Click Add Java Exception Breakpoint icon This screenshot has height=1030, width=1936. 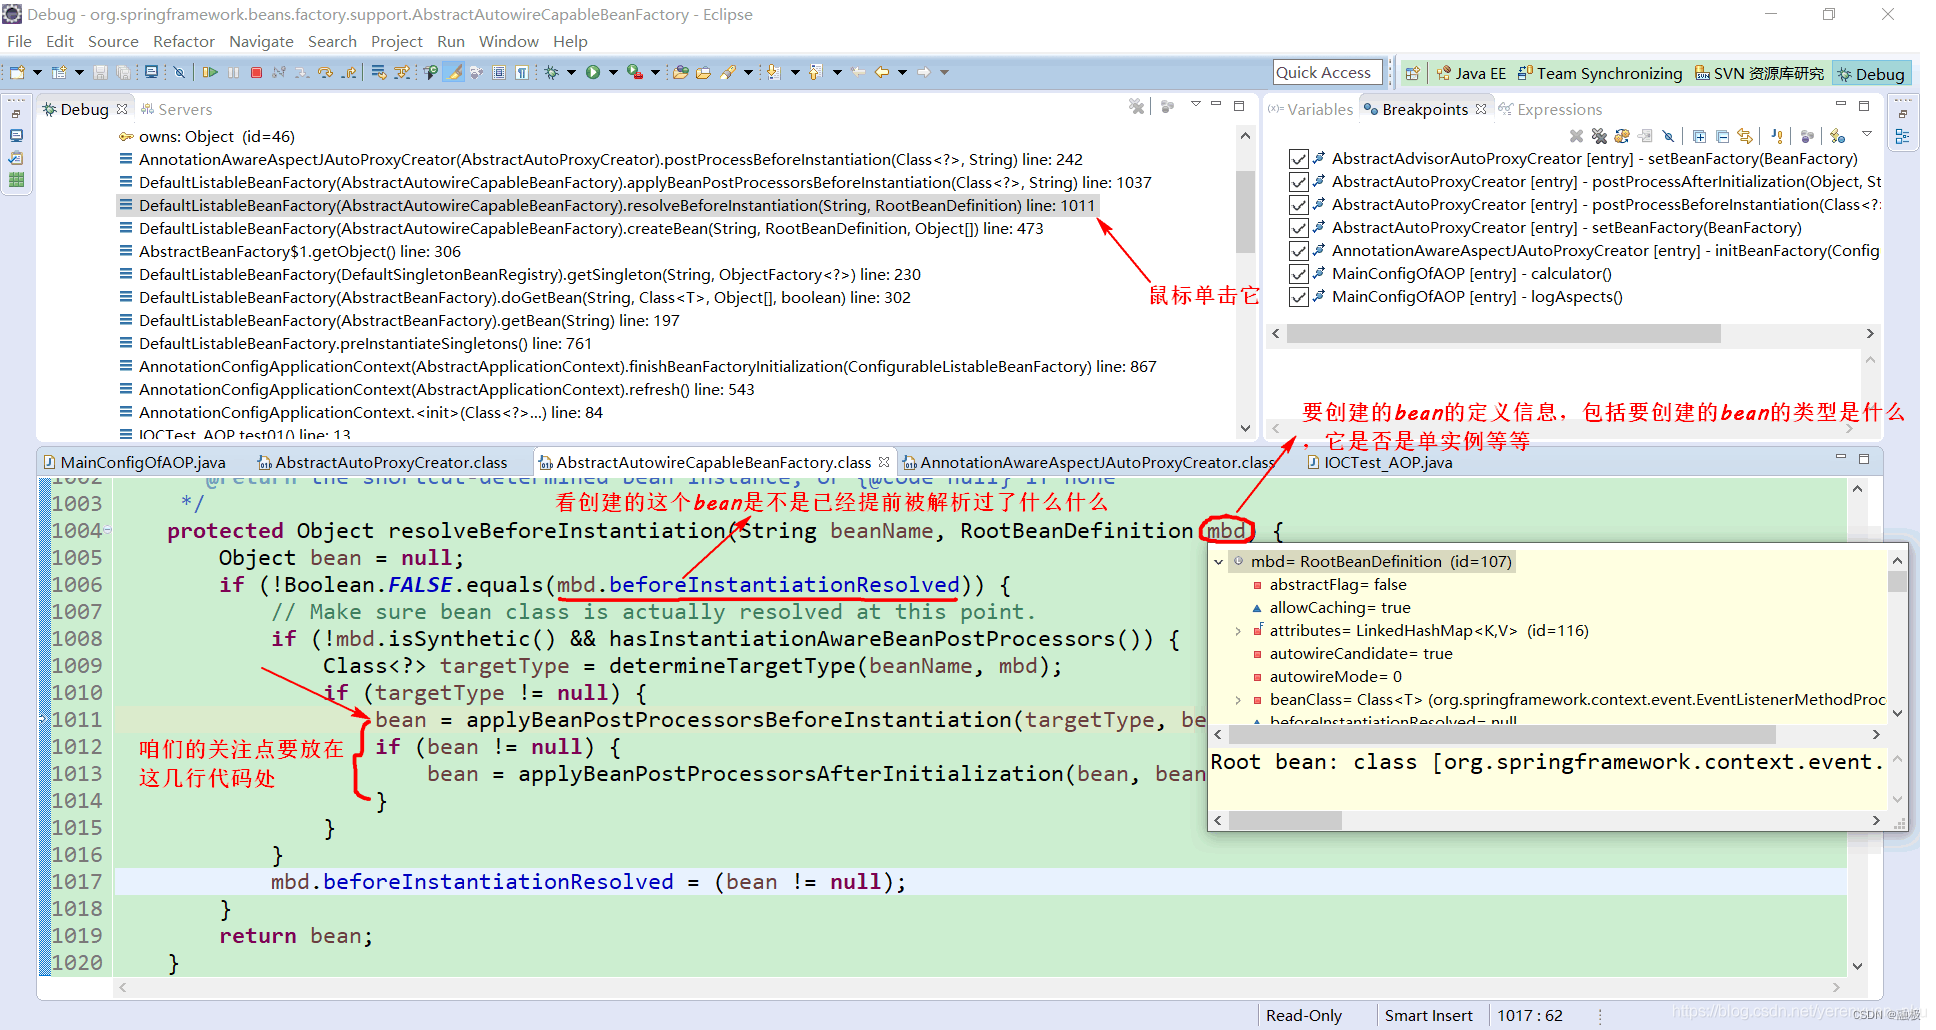point(1776,136)
